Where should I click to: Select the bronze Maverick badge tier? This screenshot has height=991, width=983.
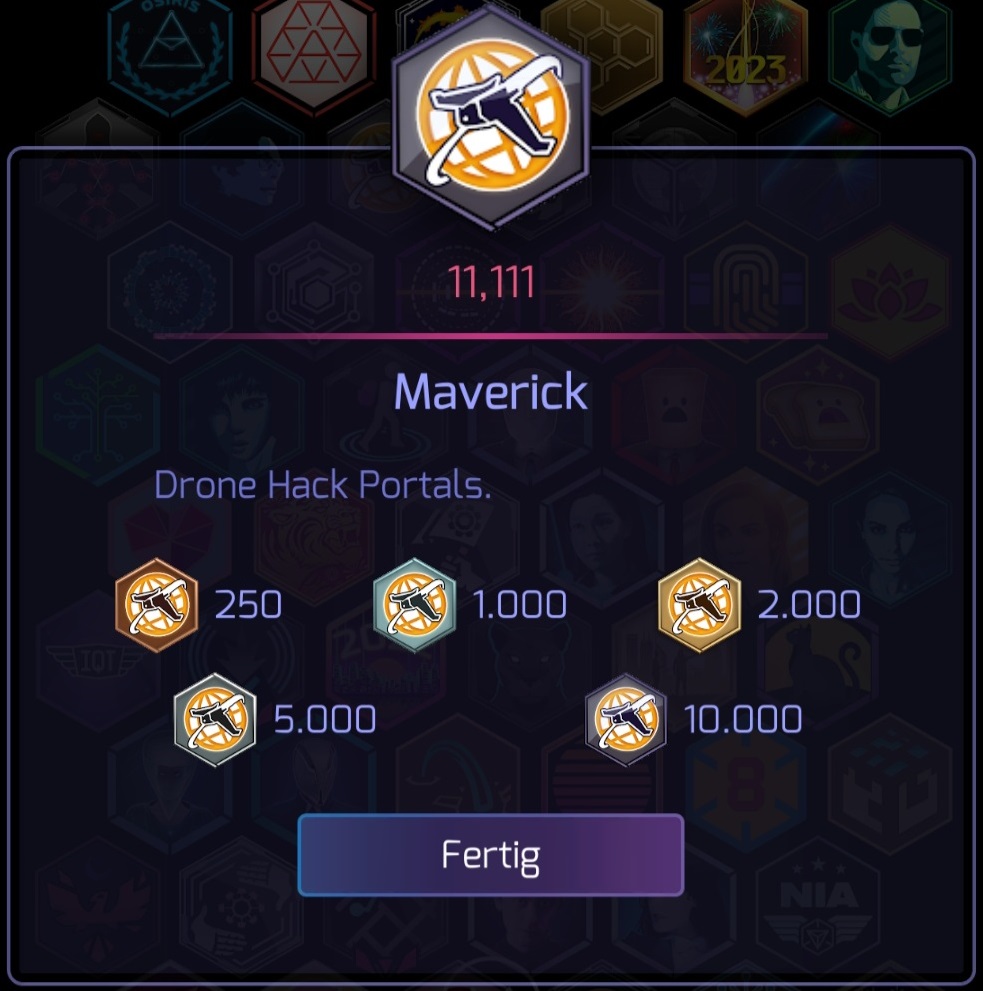157,605
